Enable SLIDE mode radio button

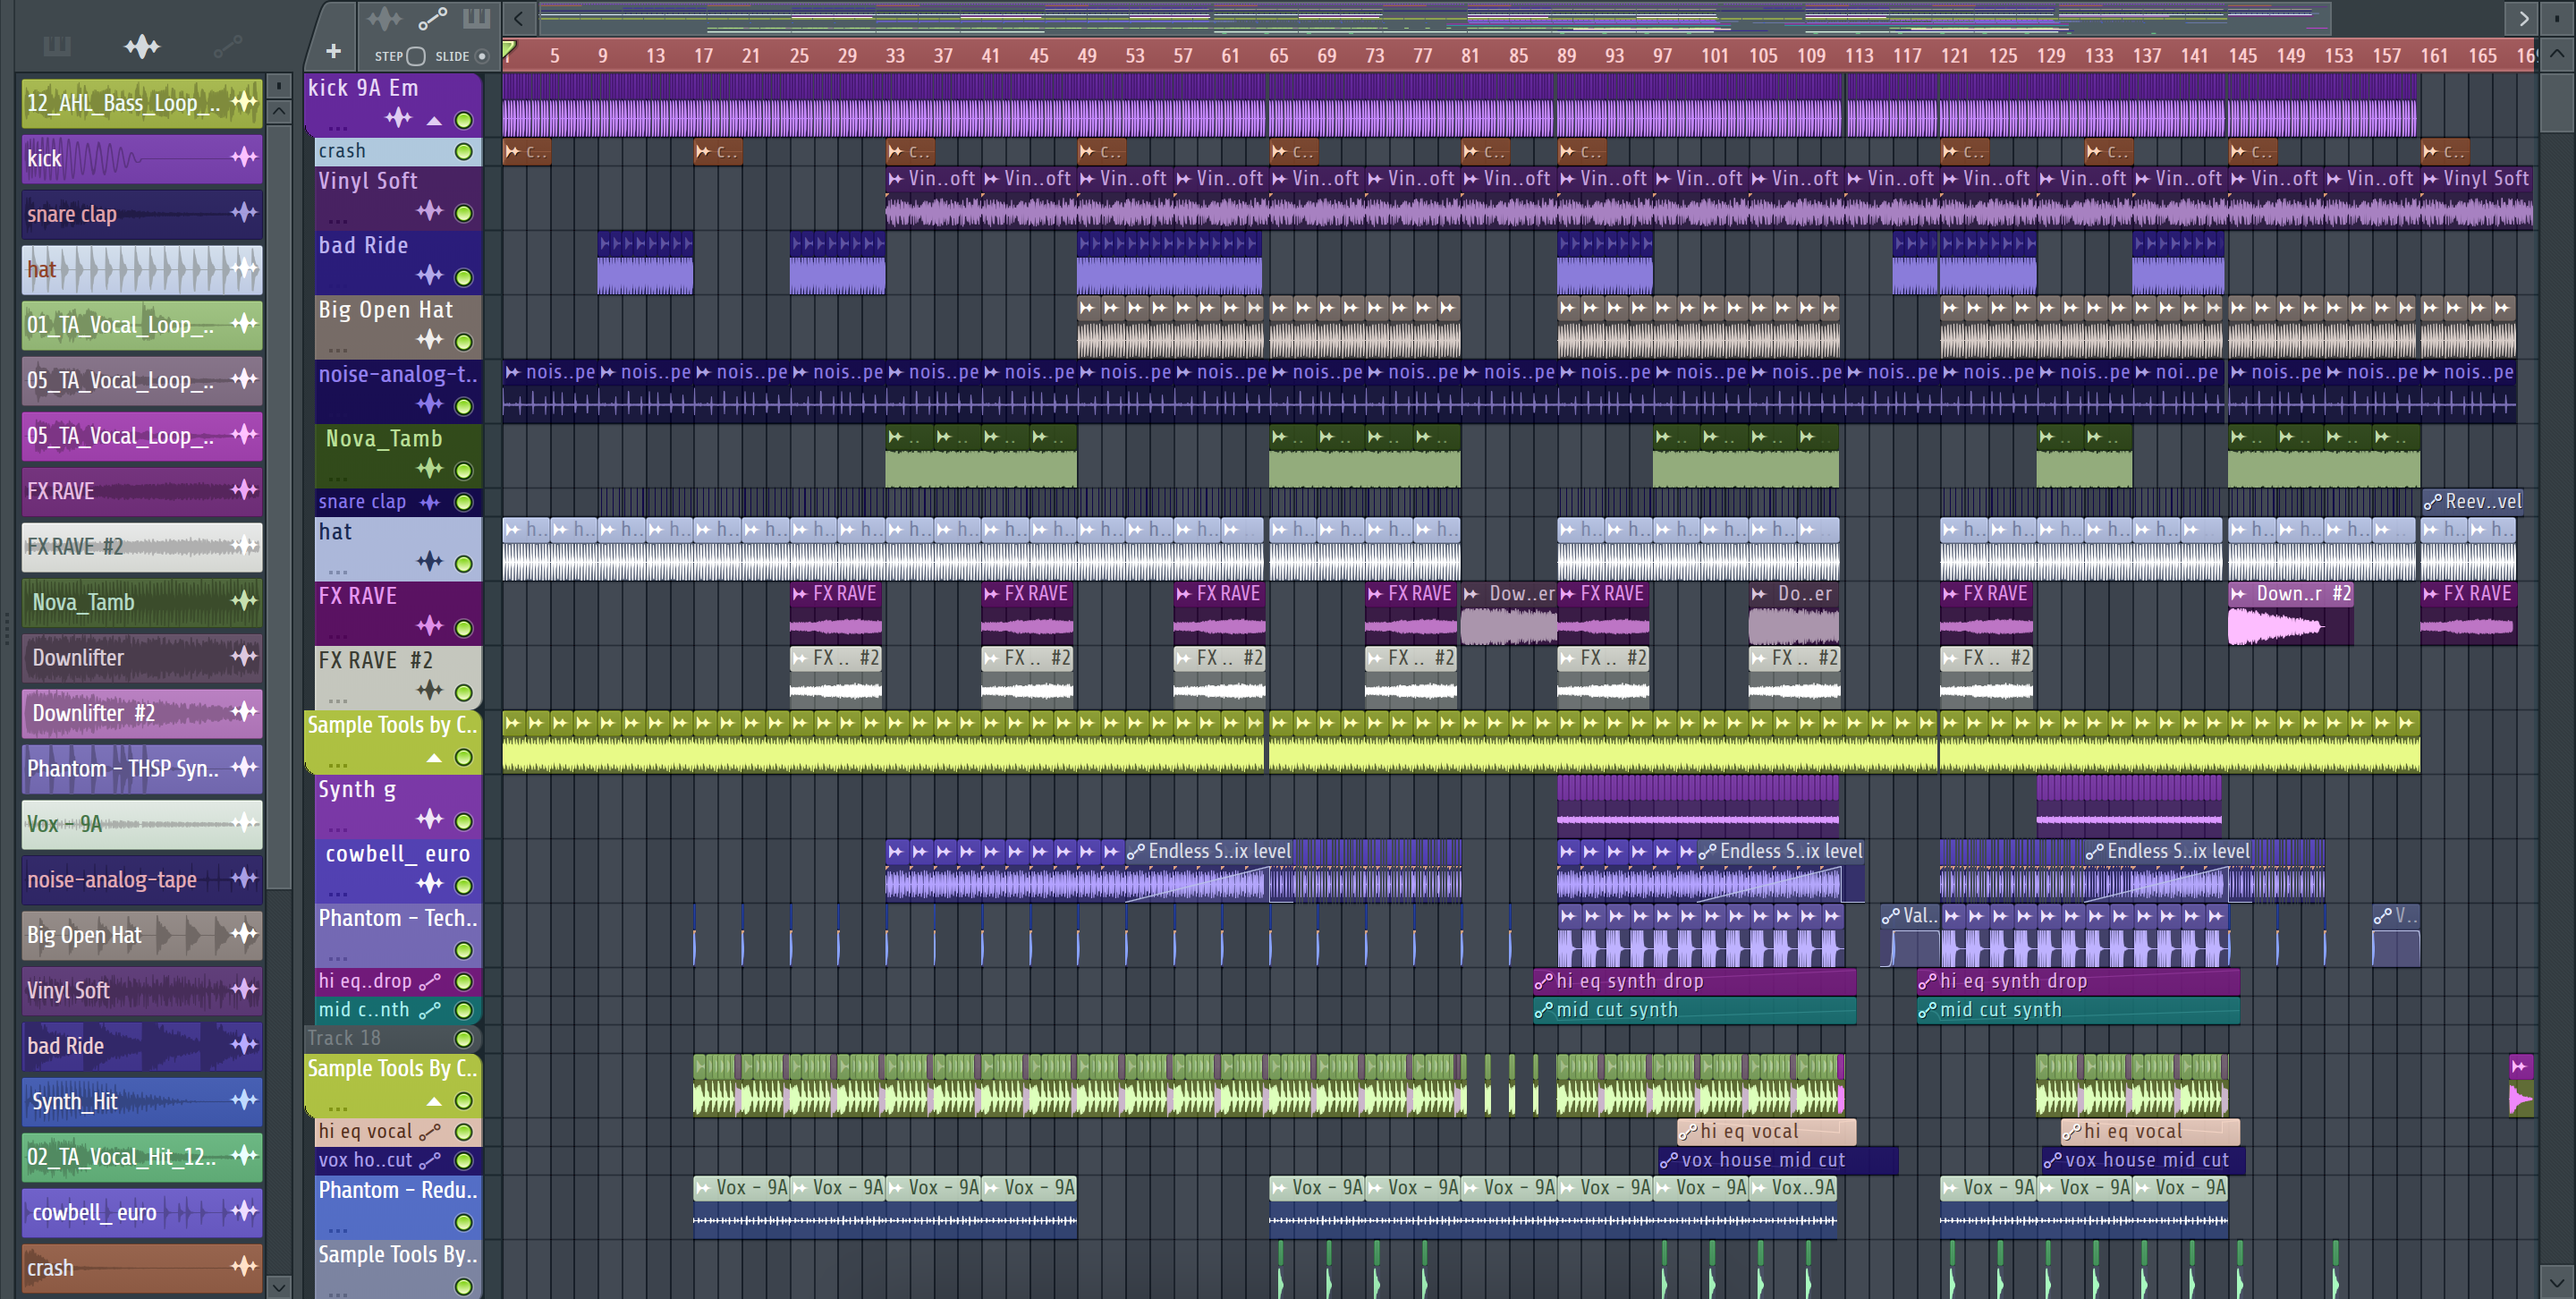tap(482, 57)
